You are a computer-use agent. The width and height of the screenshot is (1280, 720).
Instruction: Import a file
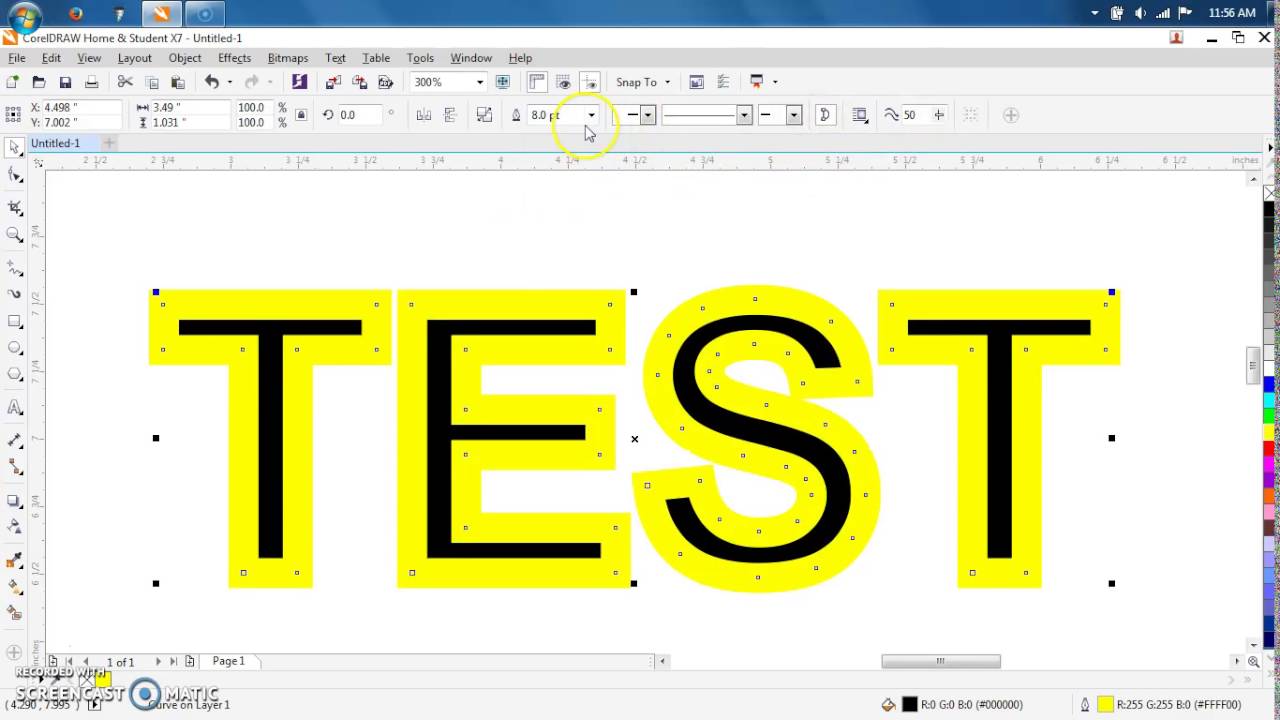tap(334, 82)
